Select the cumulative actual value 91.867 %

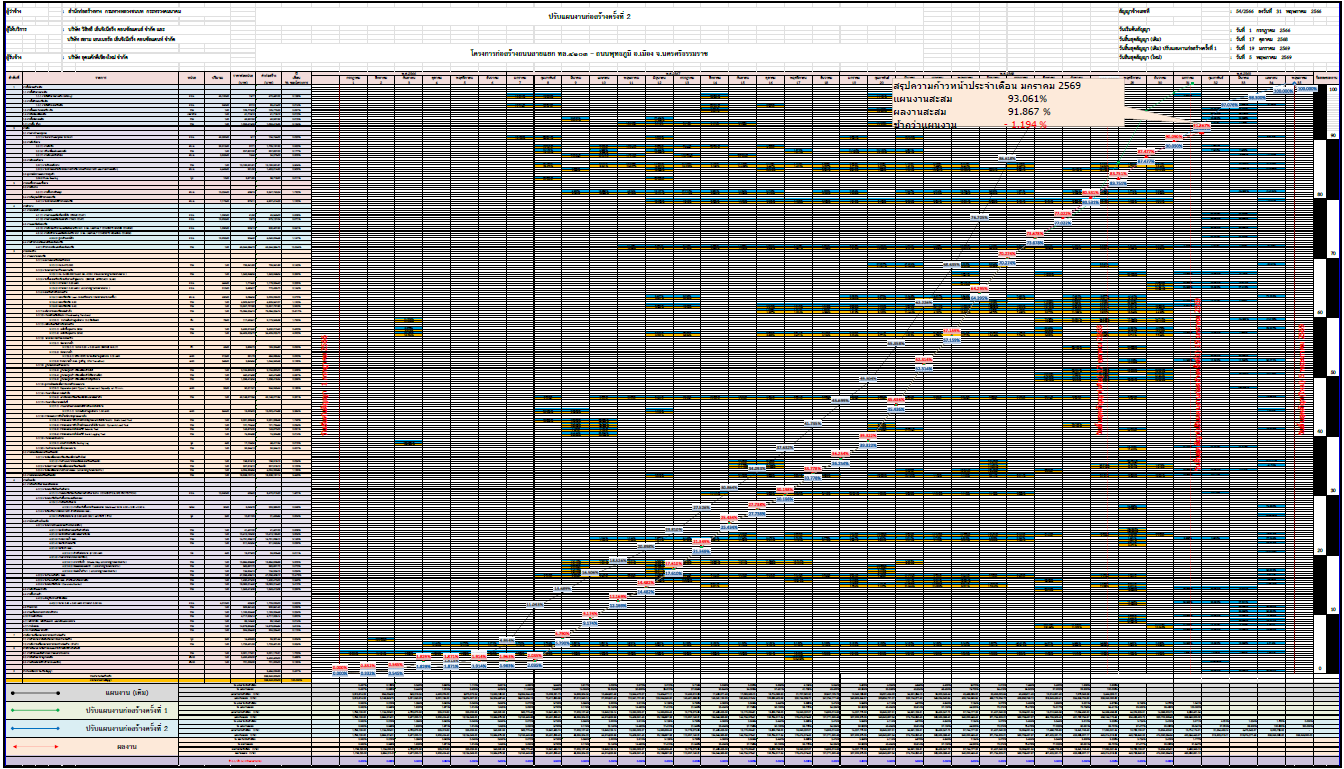click(1027, 112)
